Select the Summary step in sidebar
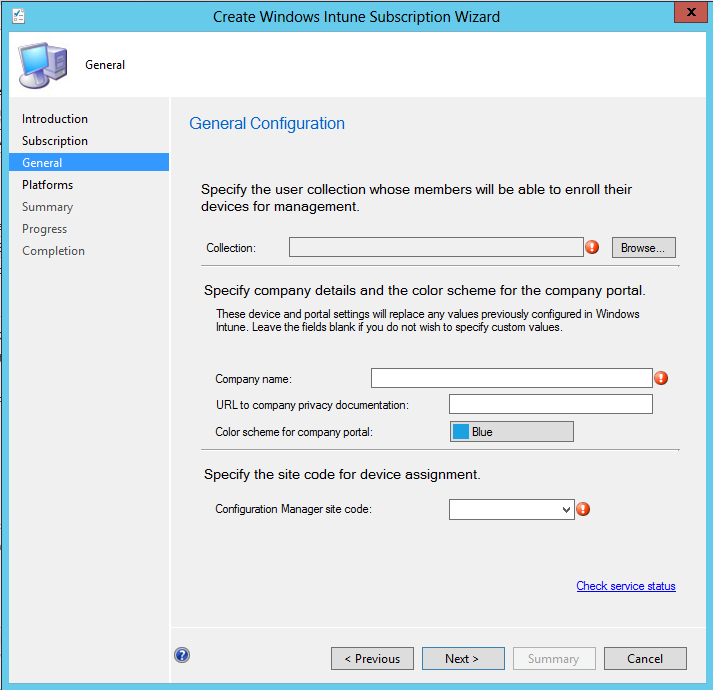This screenshot has width=713, height=690. point(47,207)
